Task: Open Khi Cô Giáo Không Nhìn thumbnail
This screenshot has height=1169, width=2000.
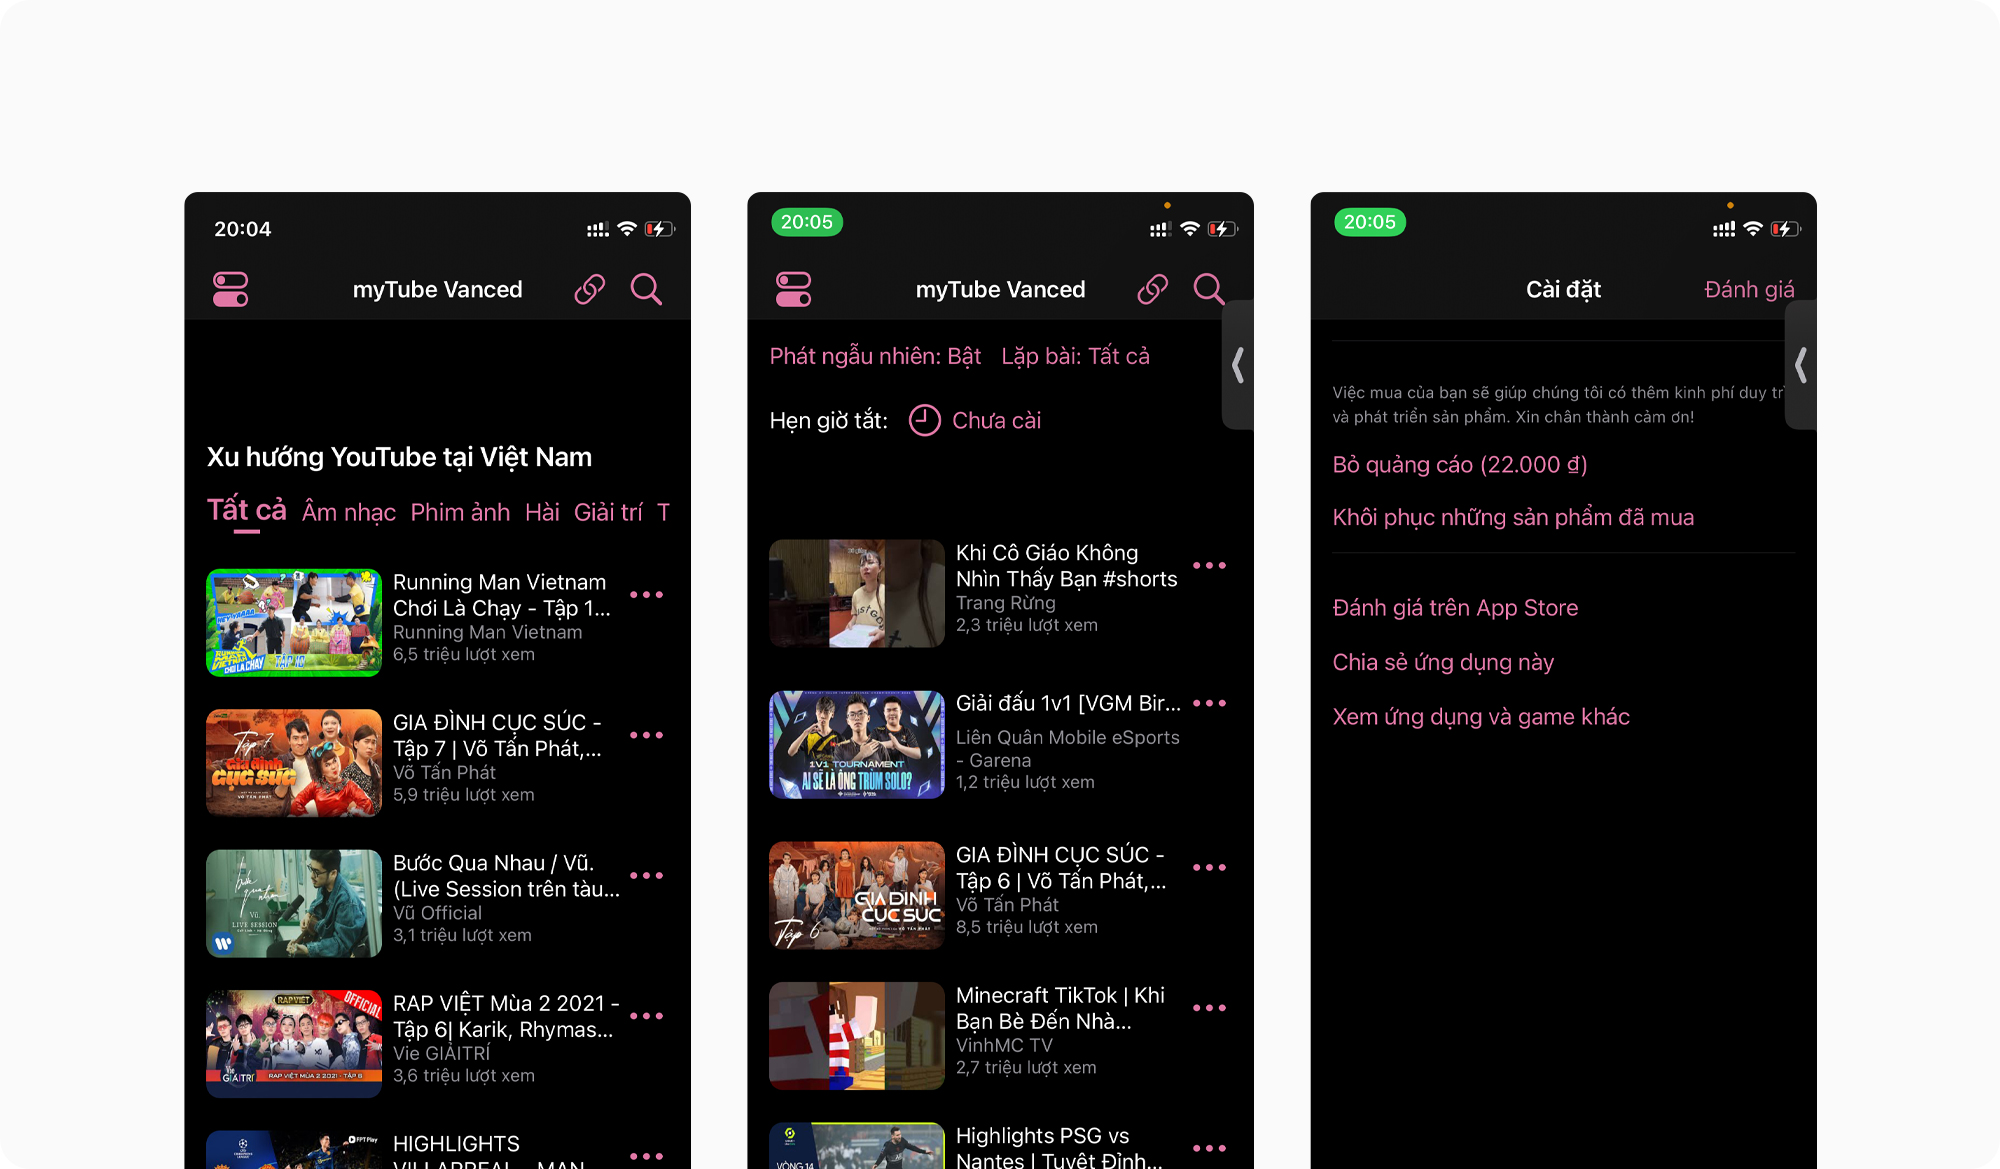Action: [857, 594]
